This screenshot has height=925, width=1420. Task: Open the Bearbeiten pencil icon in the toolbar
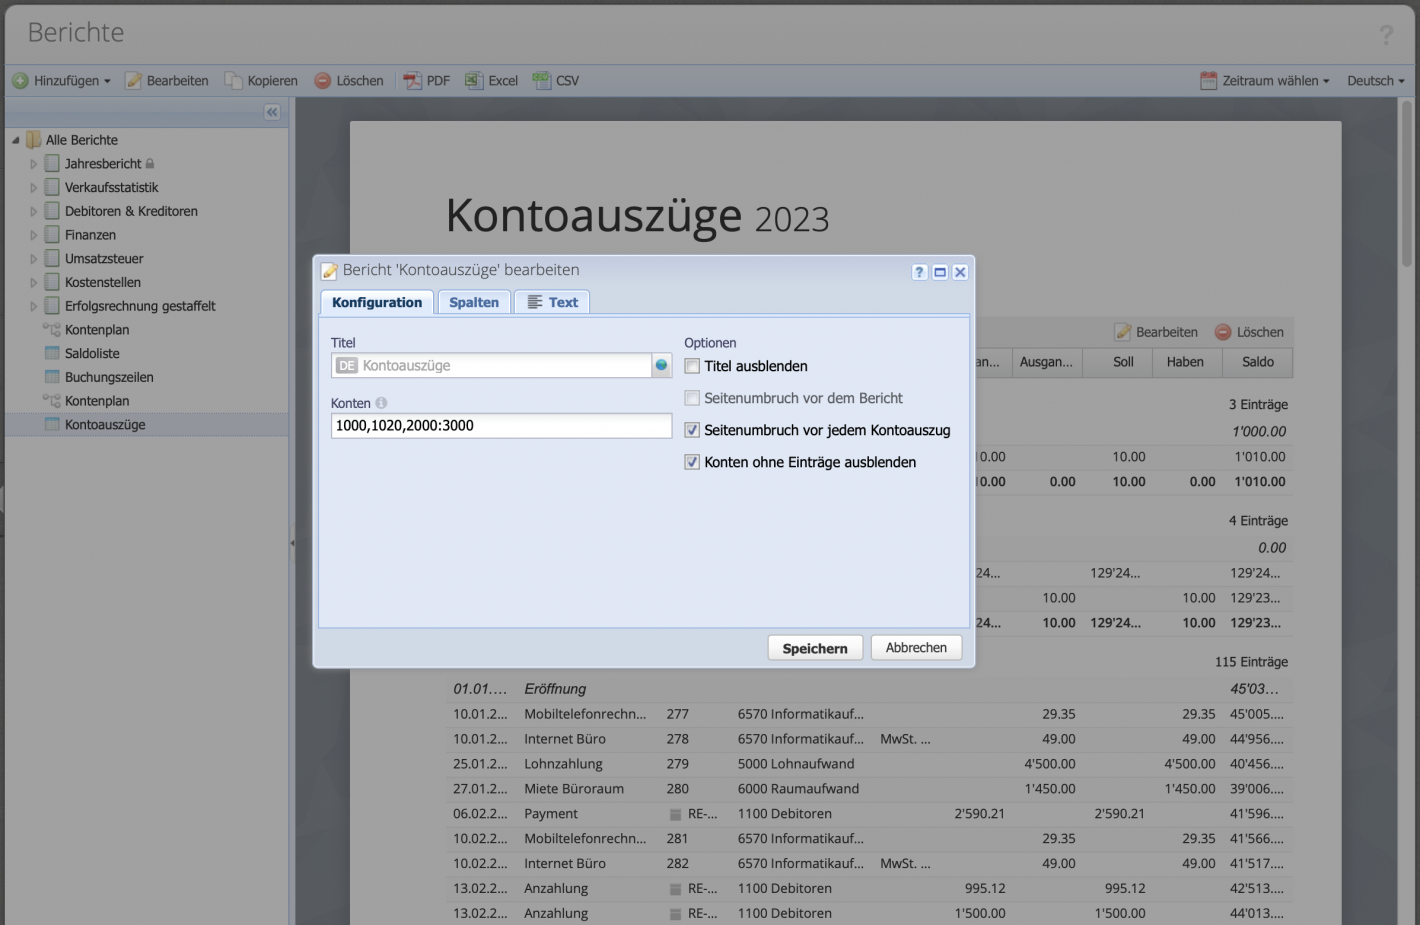coord(131,80)
